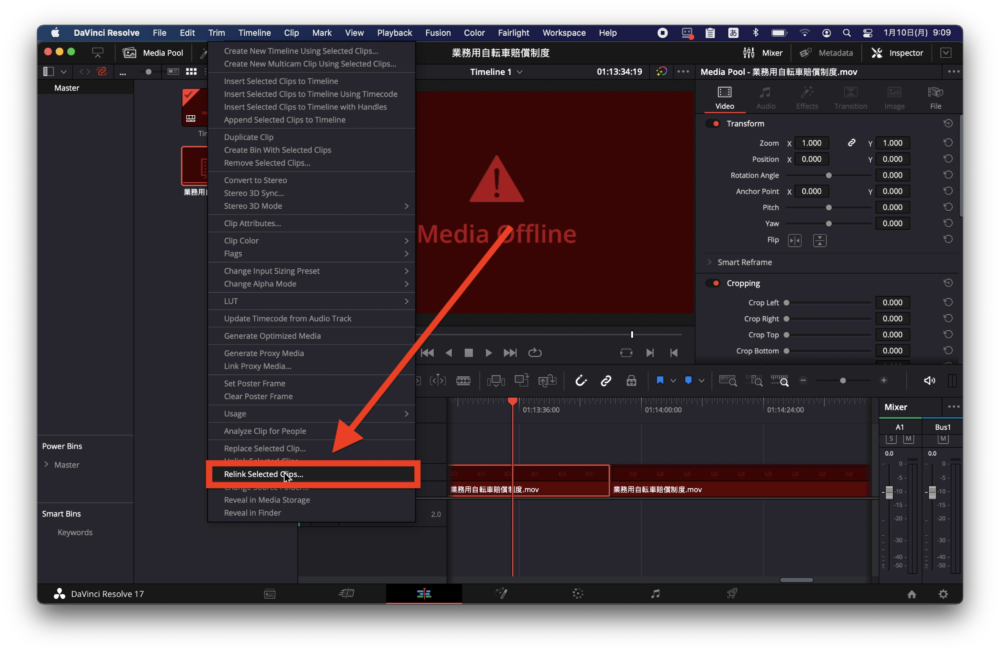Open Project Settings gear icon
The image size is (1000, 653).
pos(943,594)
